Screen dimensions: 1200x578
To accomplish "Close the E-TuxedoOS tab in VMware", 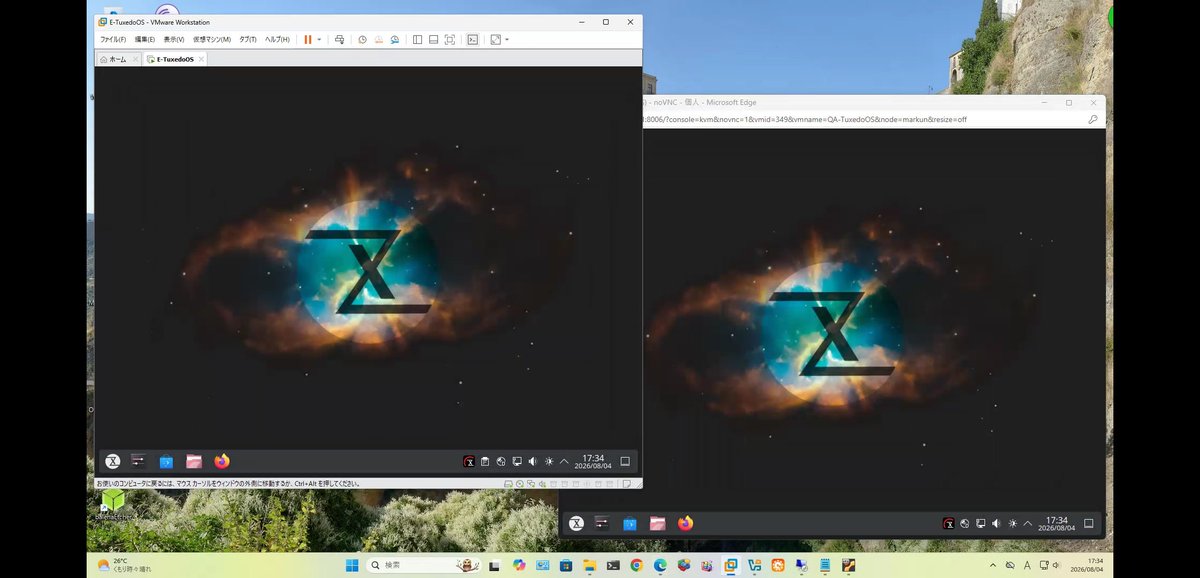I will 201,59.
